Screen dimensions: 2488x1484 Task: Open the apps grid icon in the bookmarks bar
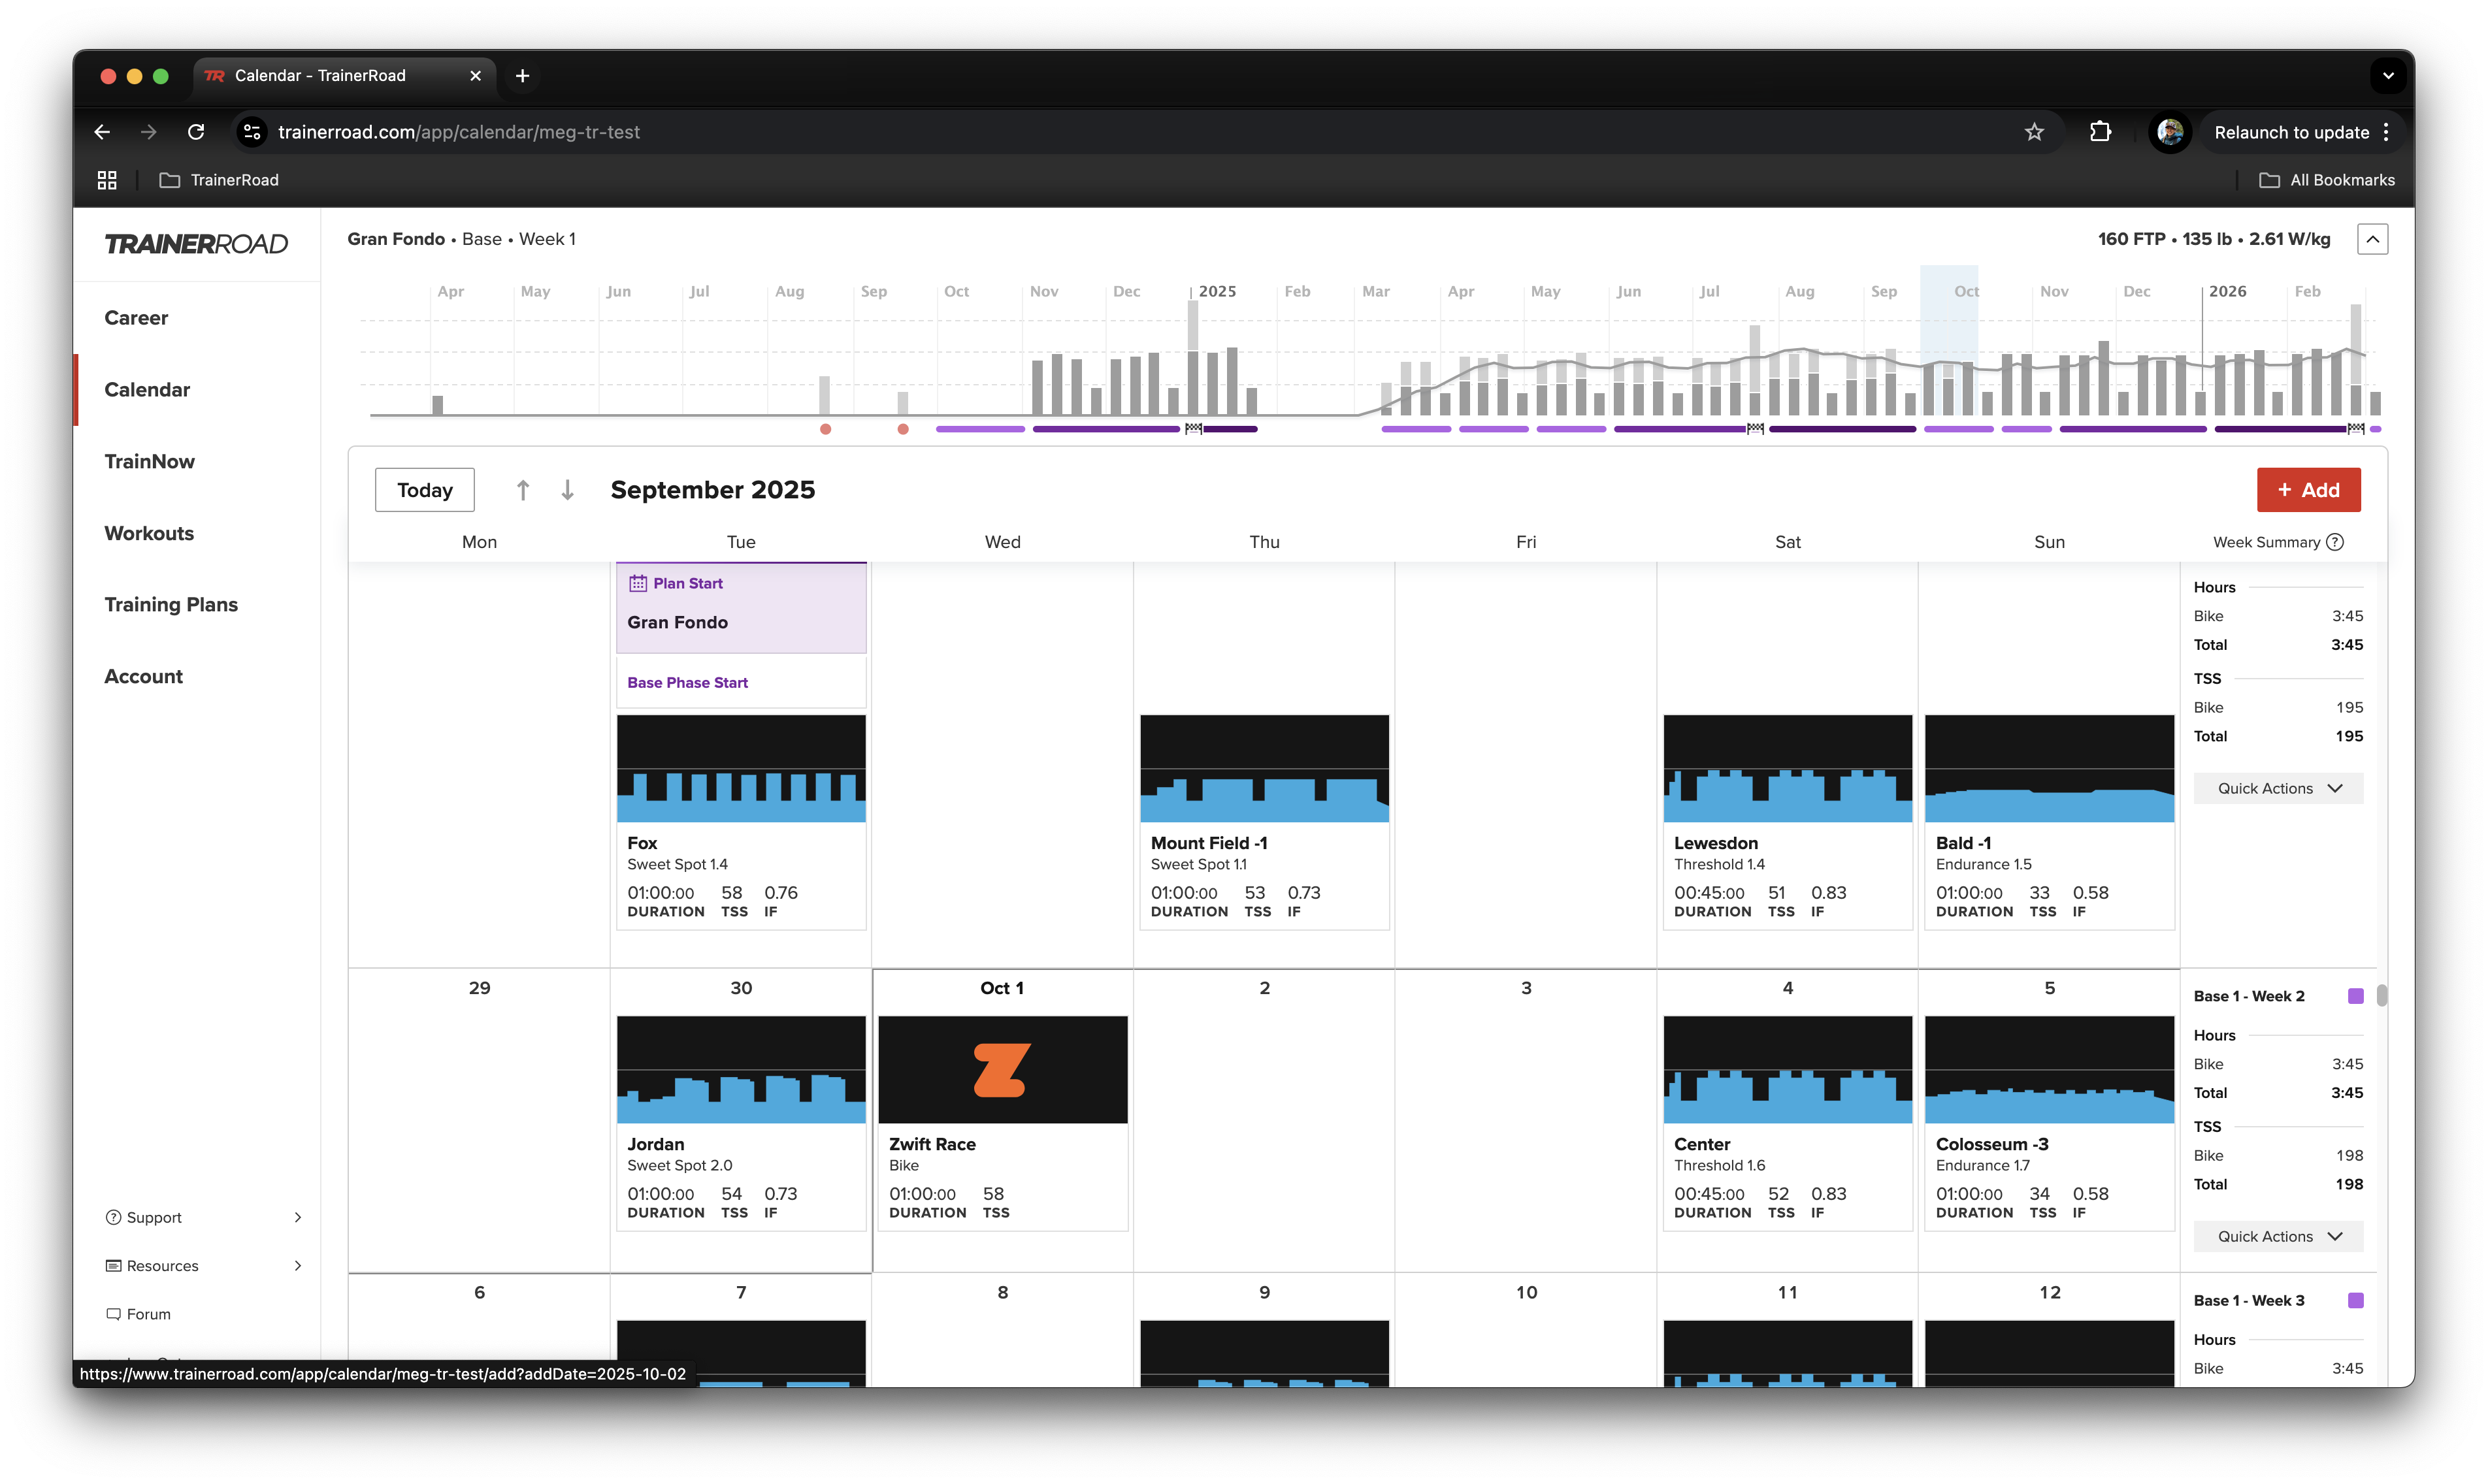[x=107, y=180]
